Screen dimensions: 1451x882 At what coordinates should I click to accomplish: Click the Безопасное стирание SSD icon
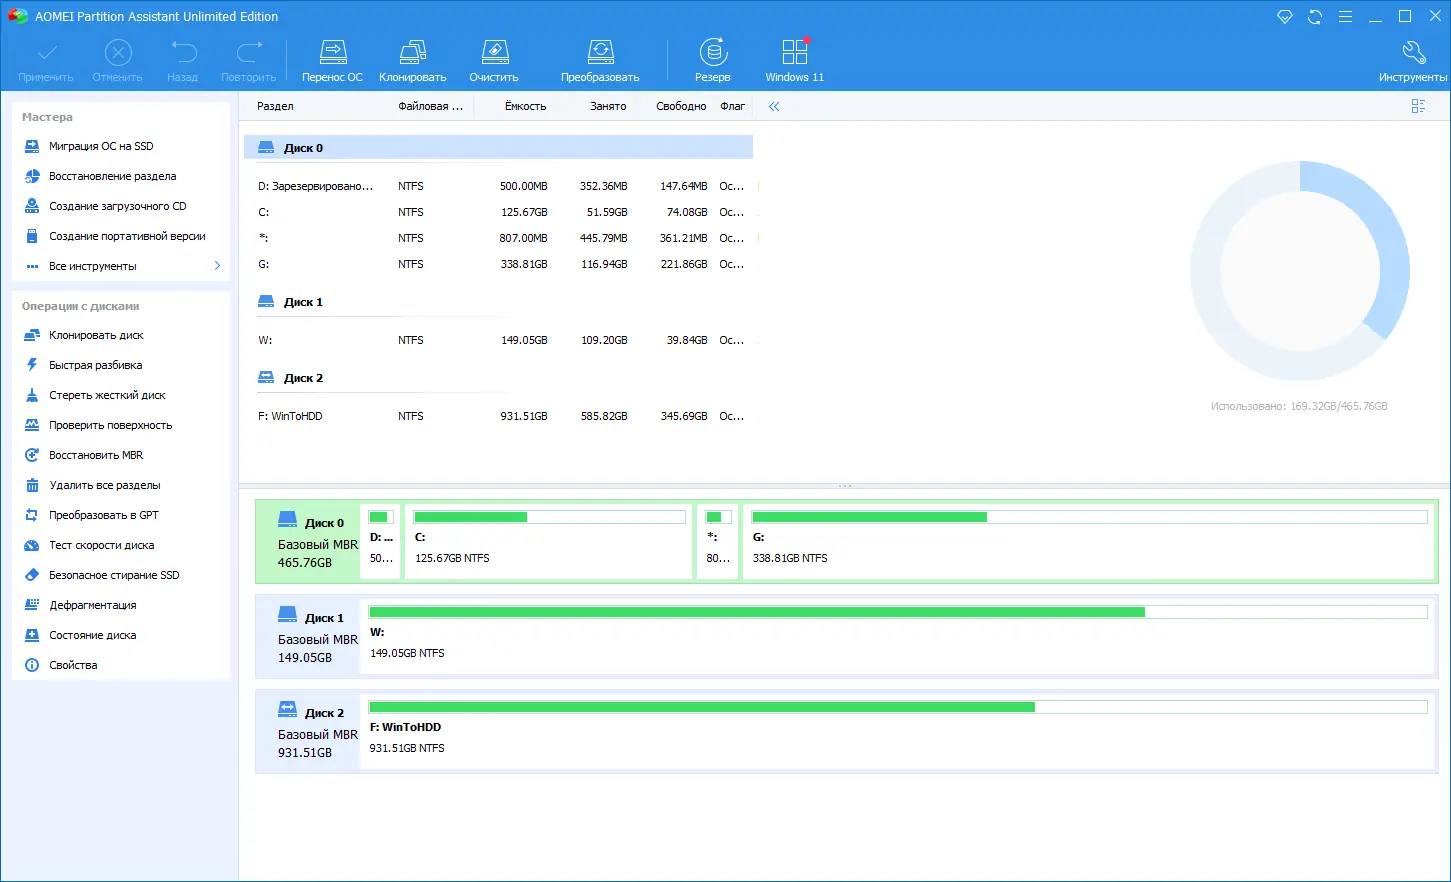32,575
